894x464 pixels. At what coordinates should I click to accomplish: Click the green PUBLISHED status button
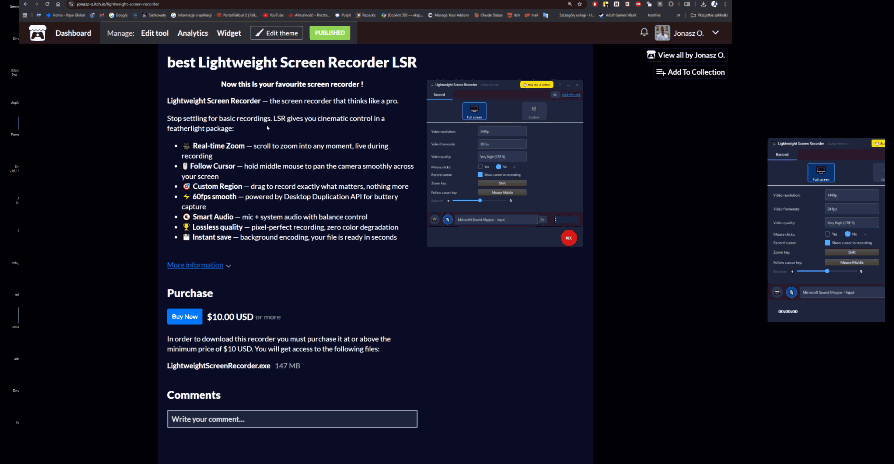330,33
